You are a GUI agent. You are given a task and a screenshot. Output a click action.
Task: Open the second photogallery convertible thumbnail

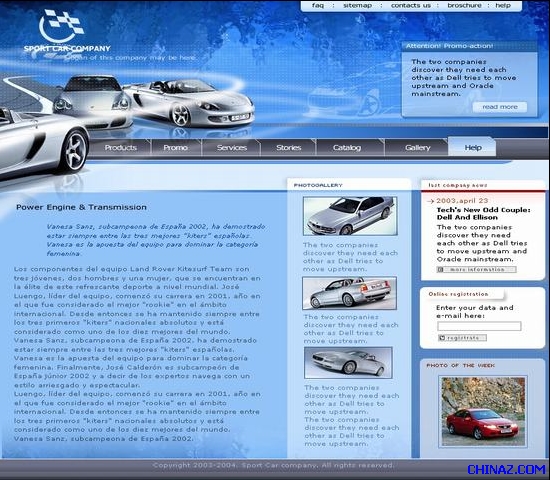[349, 293]
